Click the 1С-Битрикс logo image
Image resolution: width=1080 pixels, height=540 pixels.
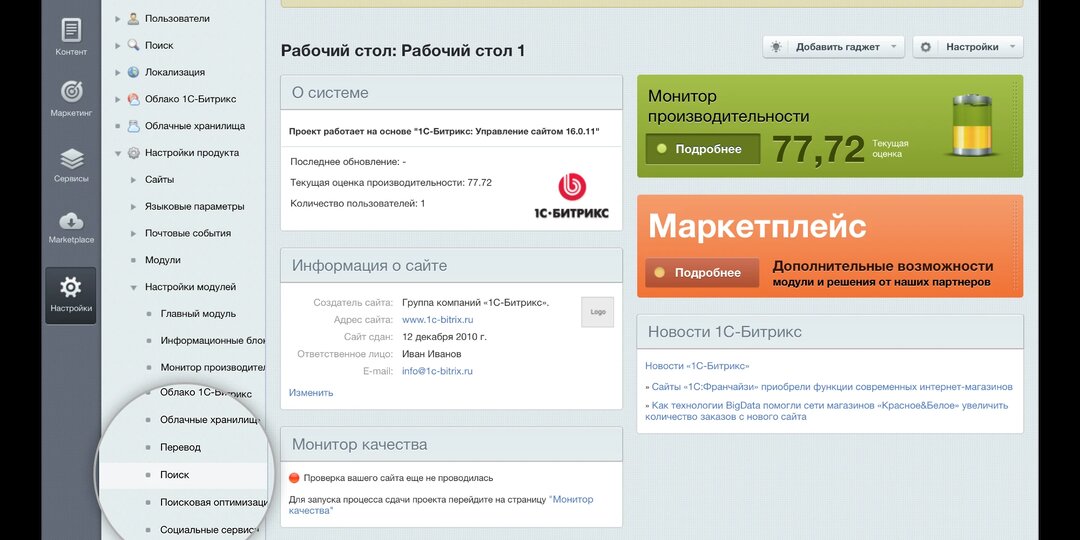click(572, 196)
